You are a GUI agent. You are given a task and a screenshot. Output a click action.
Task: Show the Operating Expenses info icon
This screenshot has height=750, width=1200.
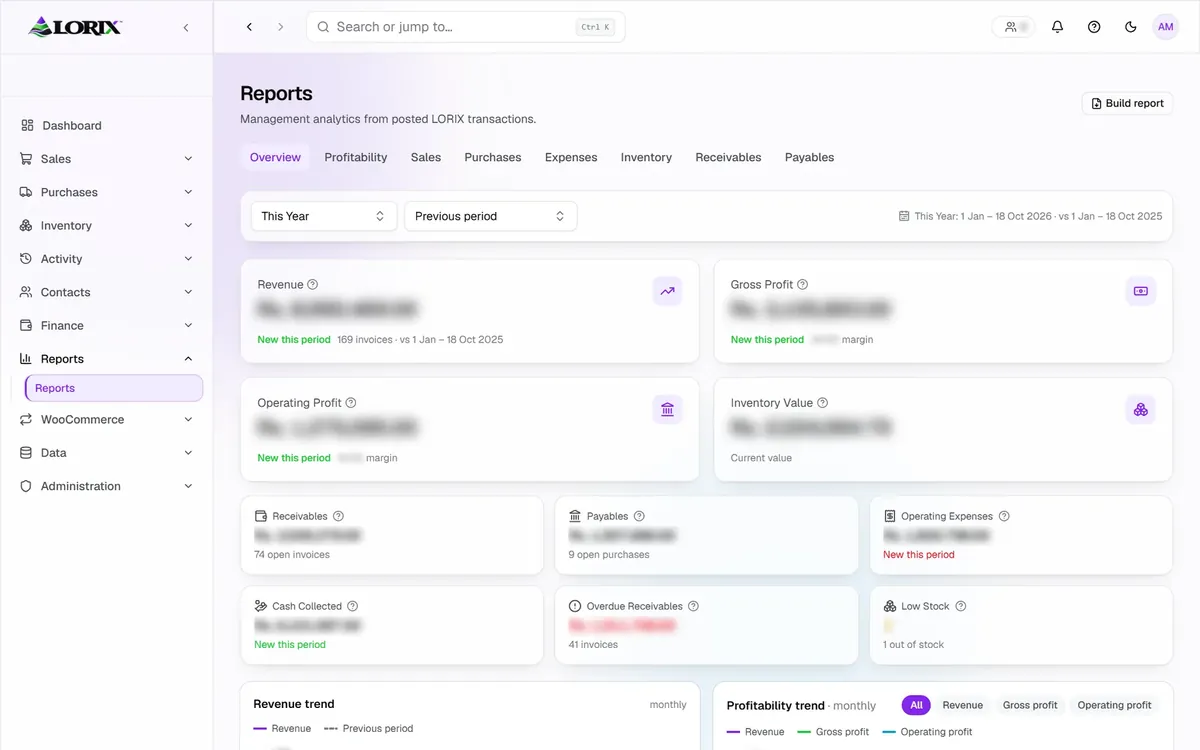click(1004, 516)
